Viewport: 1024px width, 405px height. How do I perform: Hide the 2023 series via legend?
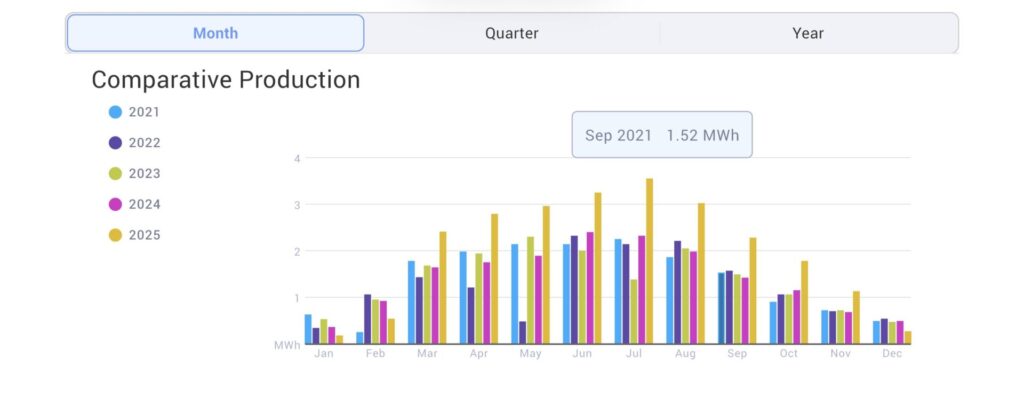click(x=115, y=174)
